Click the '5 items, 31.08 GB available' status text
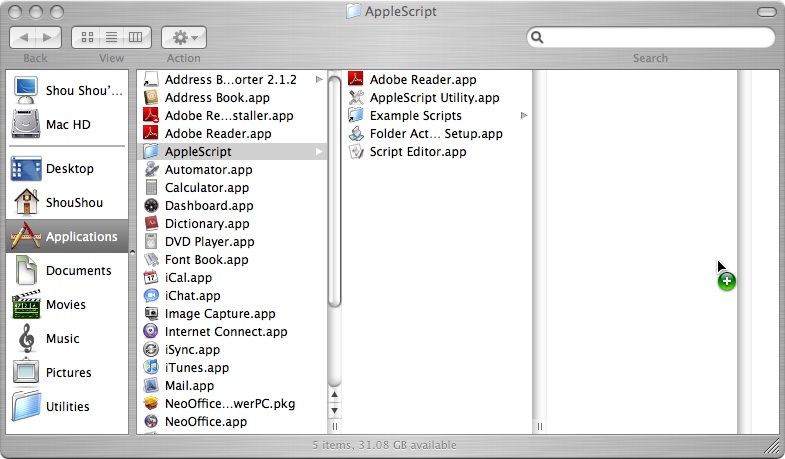Screen dimensions: 785x459 tap(384, 445)
